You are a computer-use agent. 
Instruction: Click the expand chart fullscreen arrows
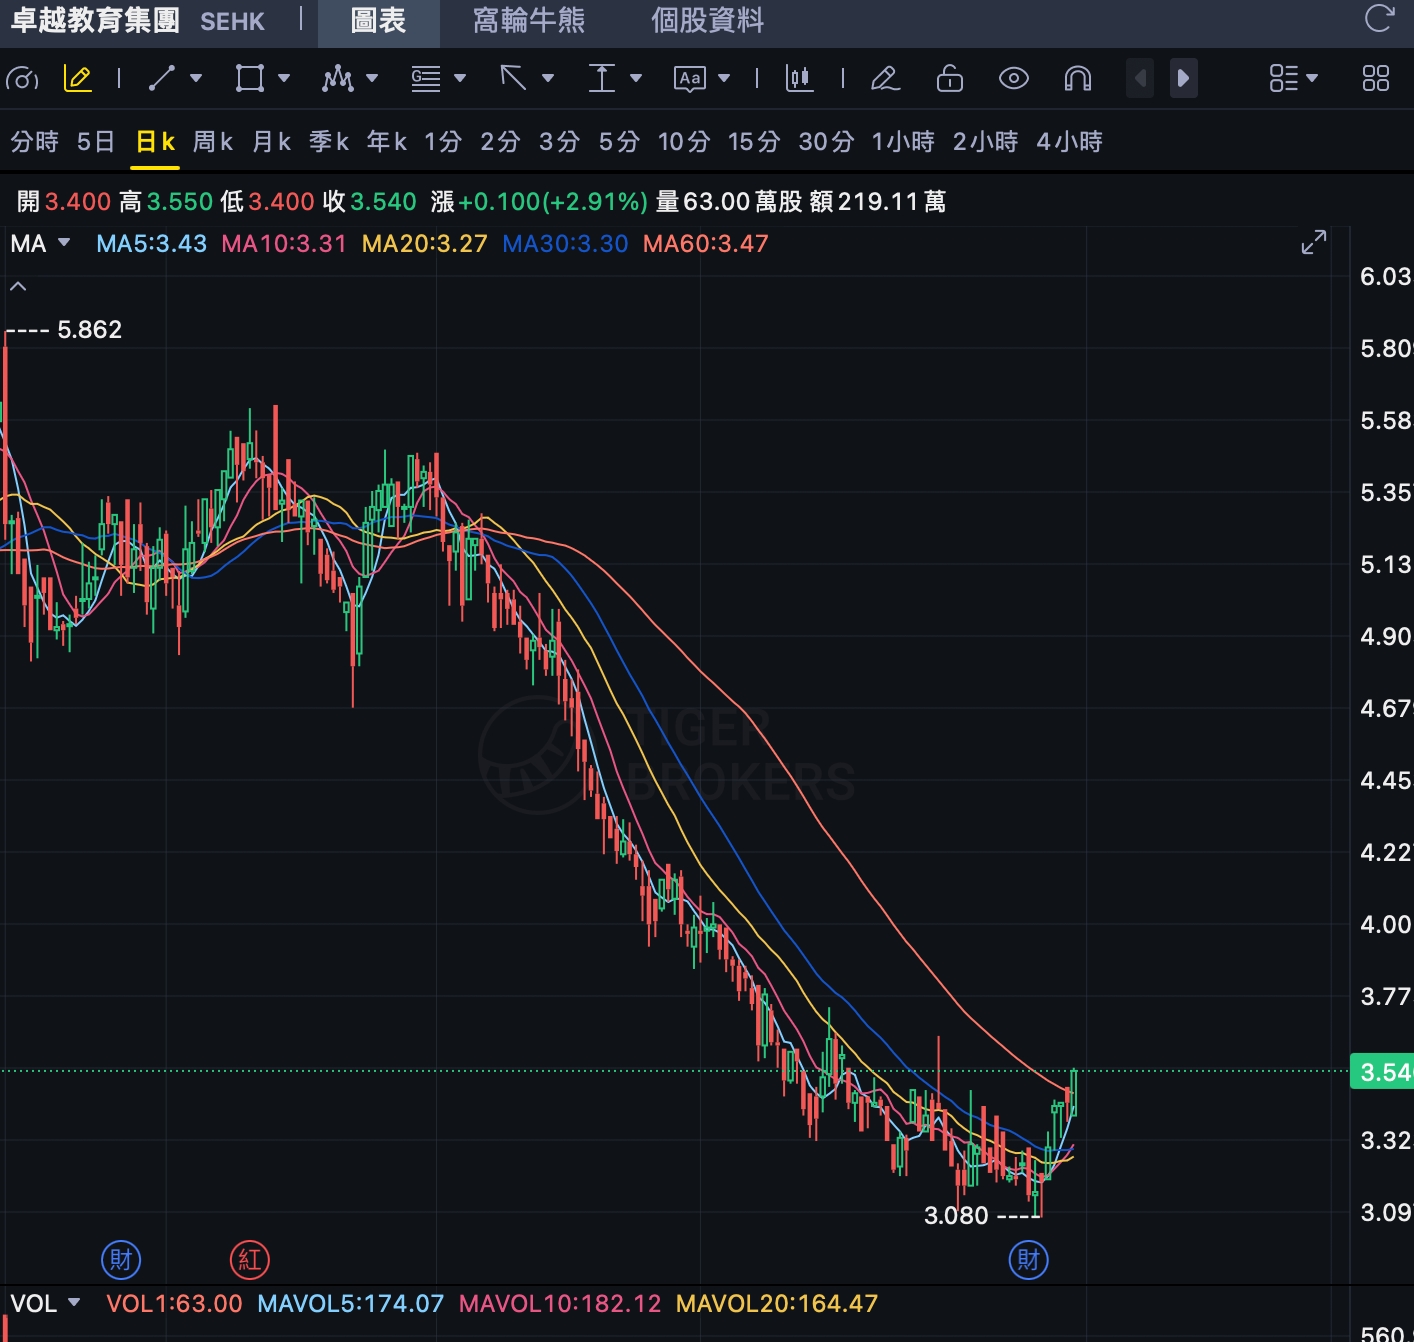[1313, 242]
